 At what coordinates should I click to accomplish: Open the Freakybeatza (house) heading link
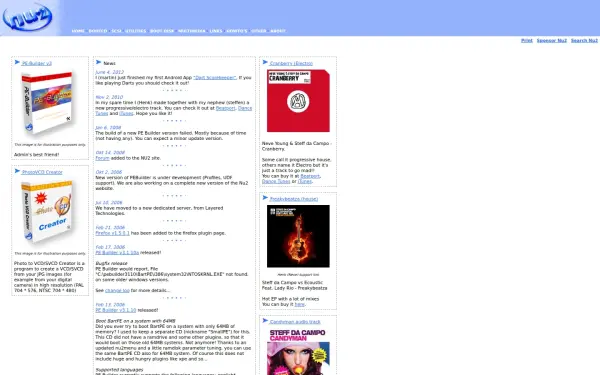pos(294,199)
